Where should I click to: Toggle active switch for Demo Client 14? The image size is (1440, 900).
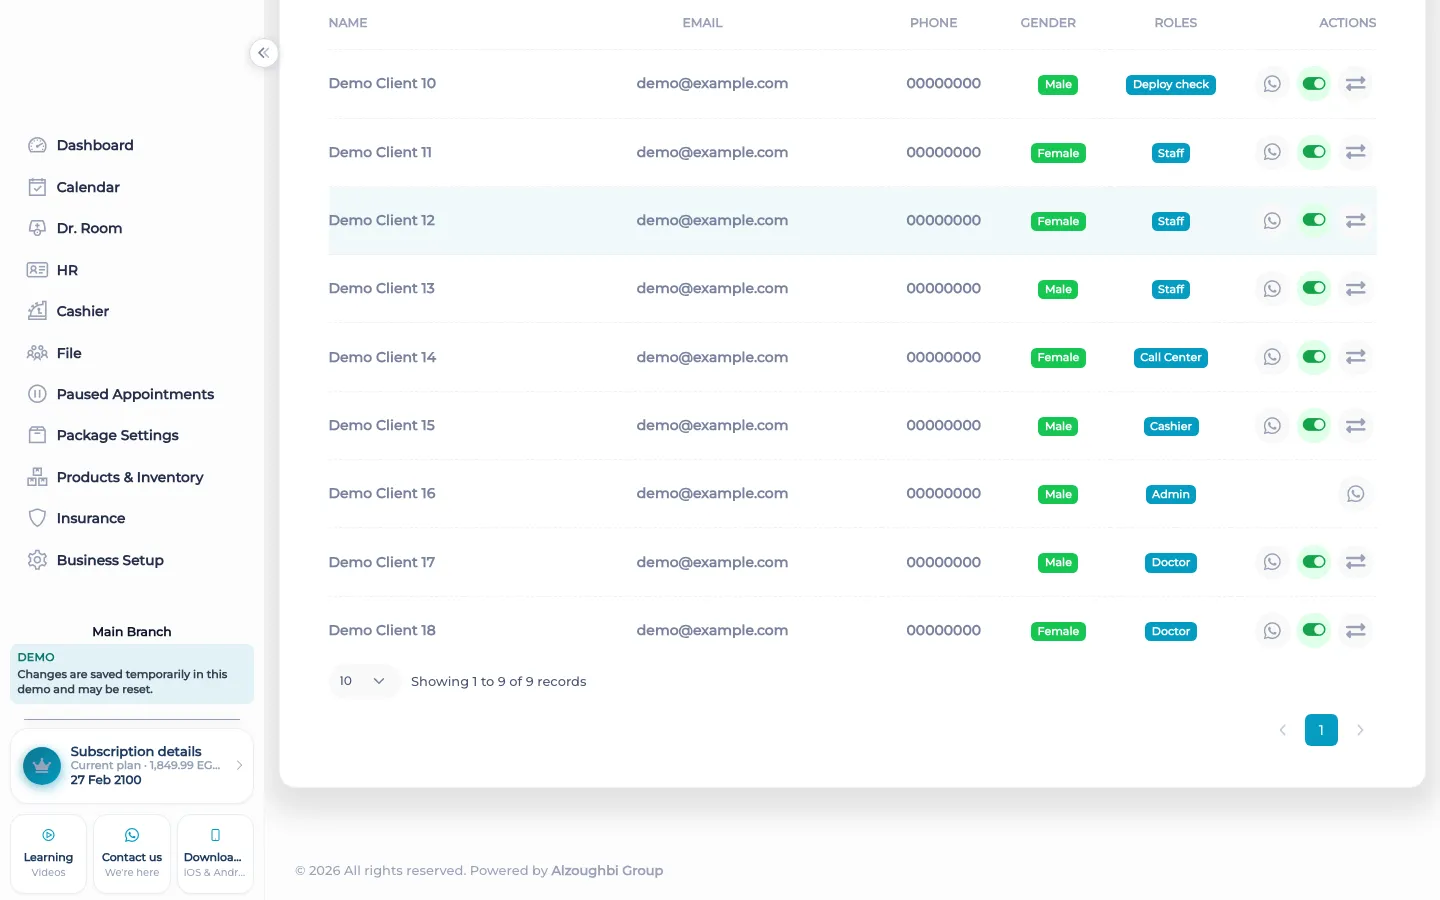(x=1314, y=357)
